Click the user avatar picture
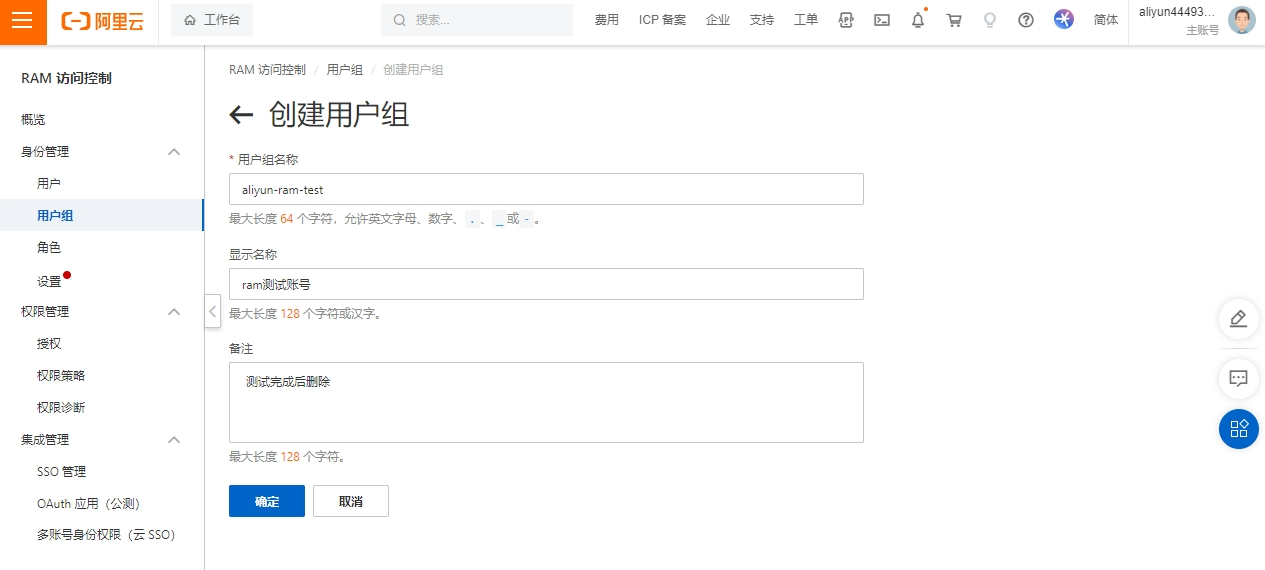Viewport: 1265px width, 570px height. (x=1241, y=21)
